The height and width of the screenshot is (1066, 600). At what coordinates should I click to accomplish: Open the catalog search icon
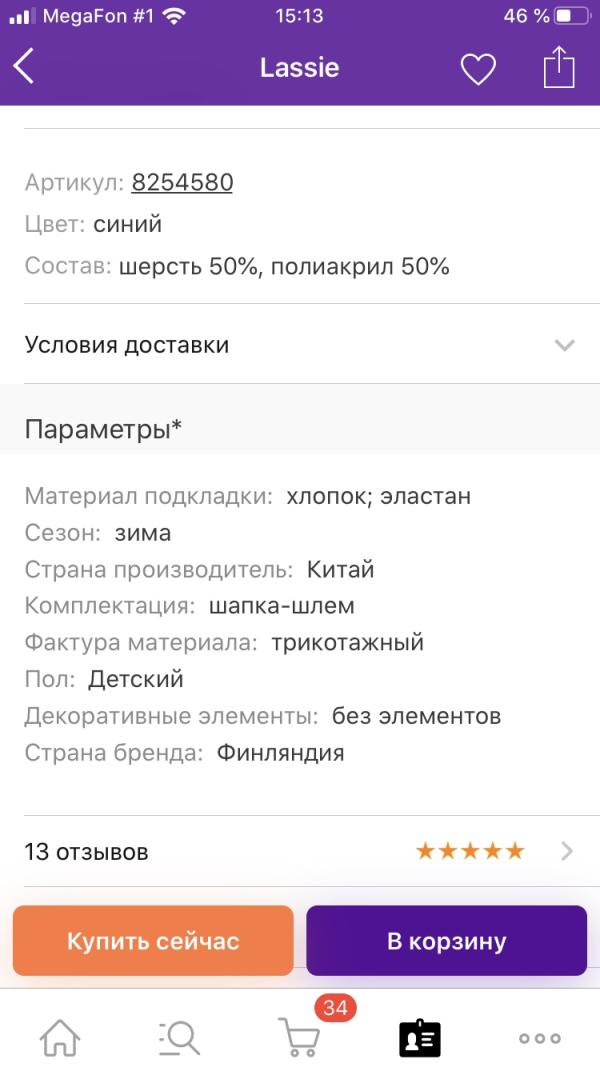[180, 1037]
